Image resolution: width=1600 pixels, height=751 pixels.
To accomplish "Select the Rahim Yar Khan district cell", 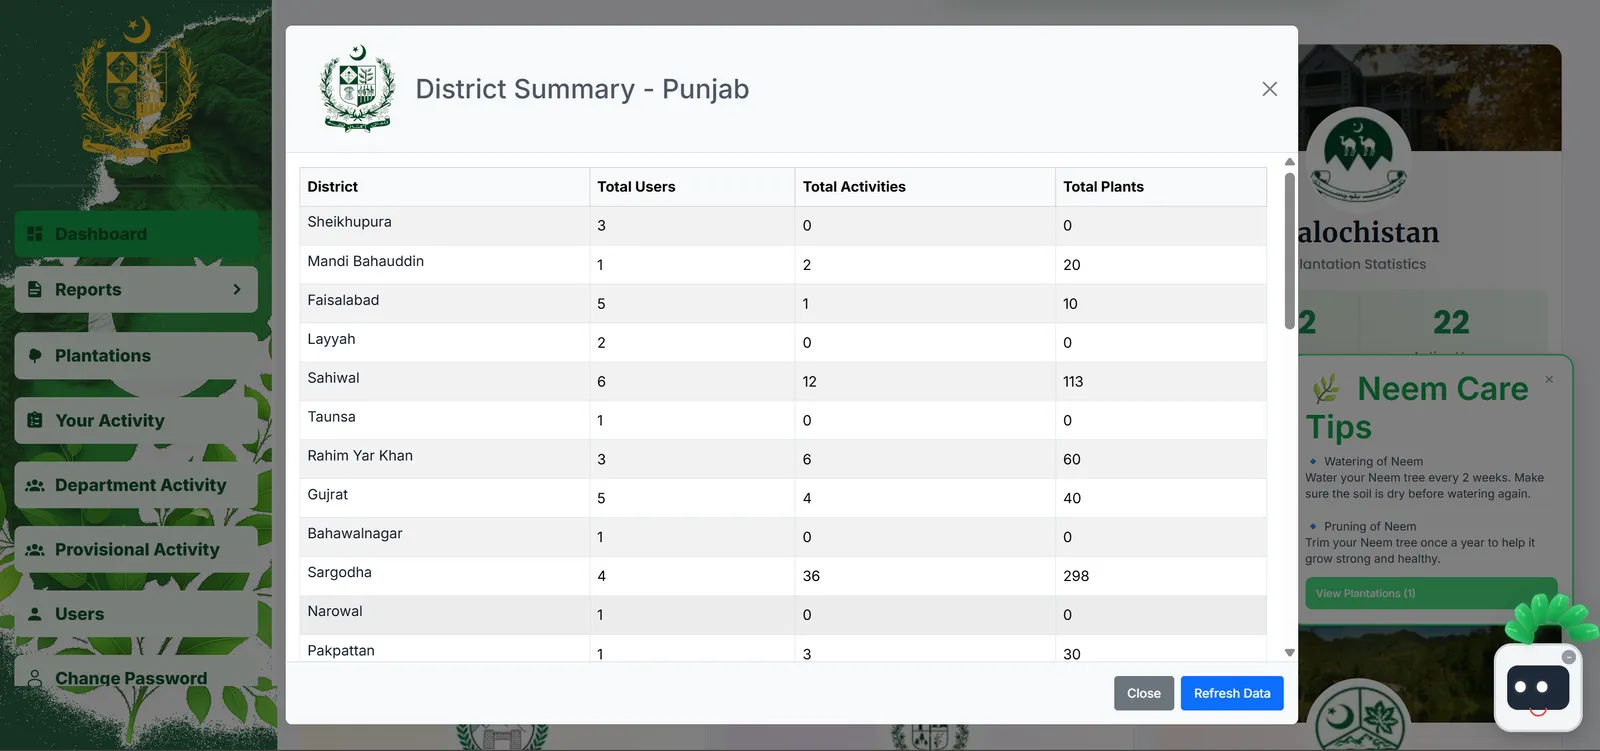I will 444,459.
